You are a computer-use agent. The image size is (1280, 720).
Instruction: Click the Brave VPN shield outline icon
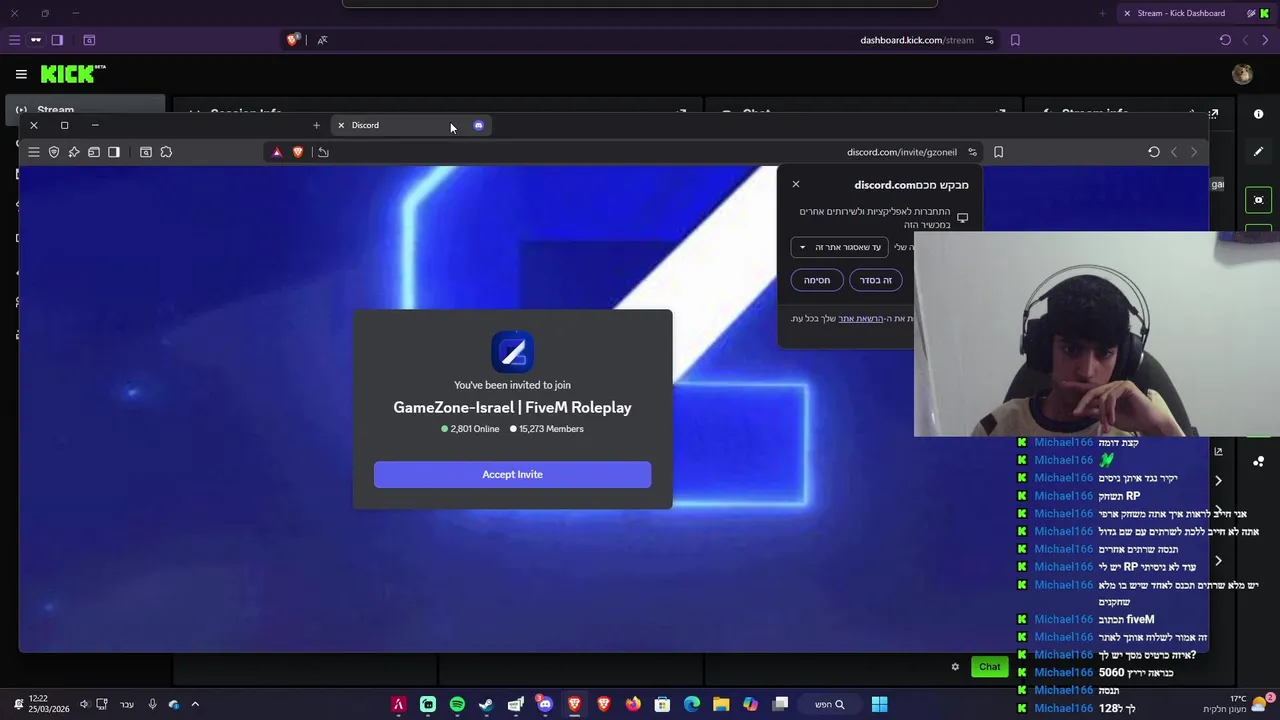[54, 152]
